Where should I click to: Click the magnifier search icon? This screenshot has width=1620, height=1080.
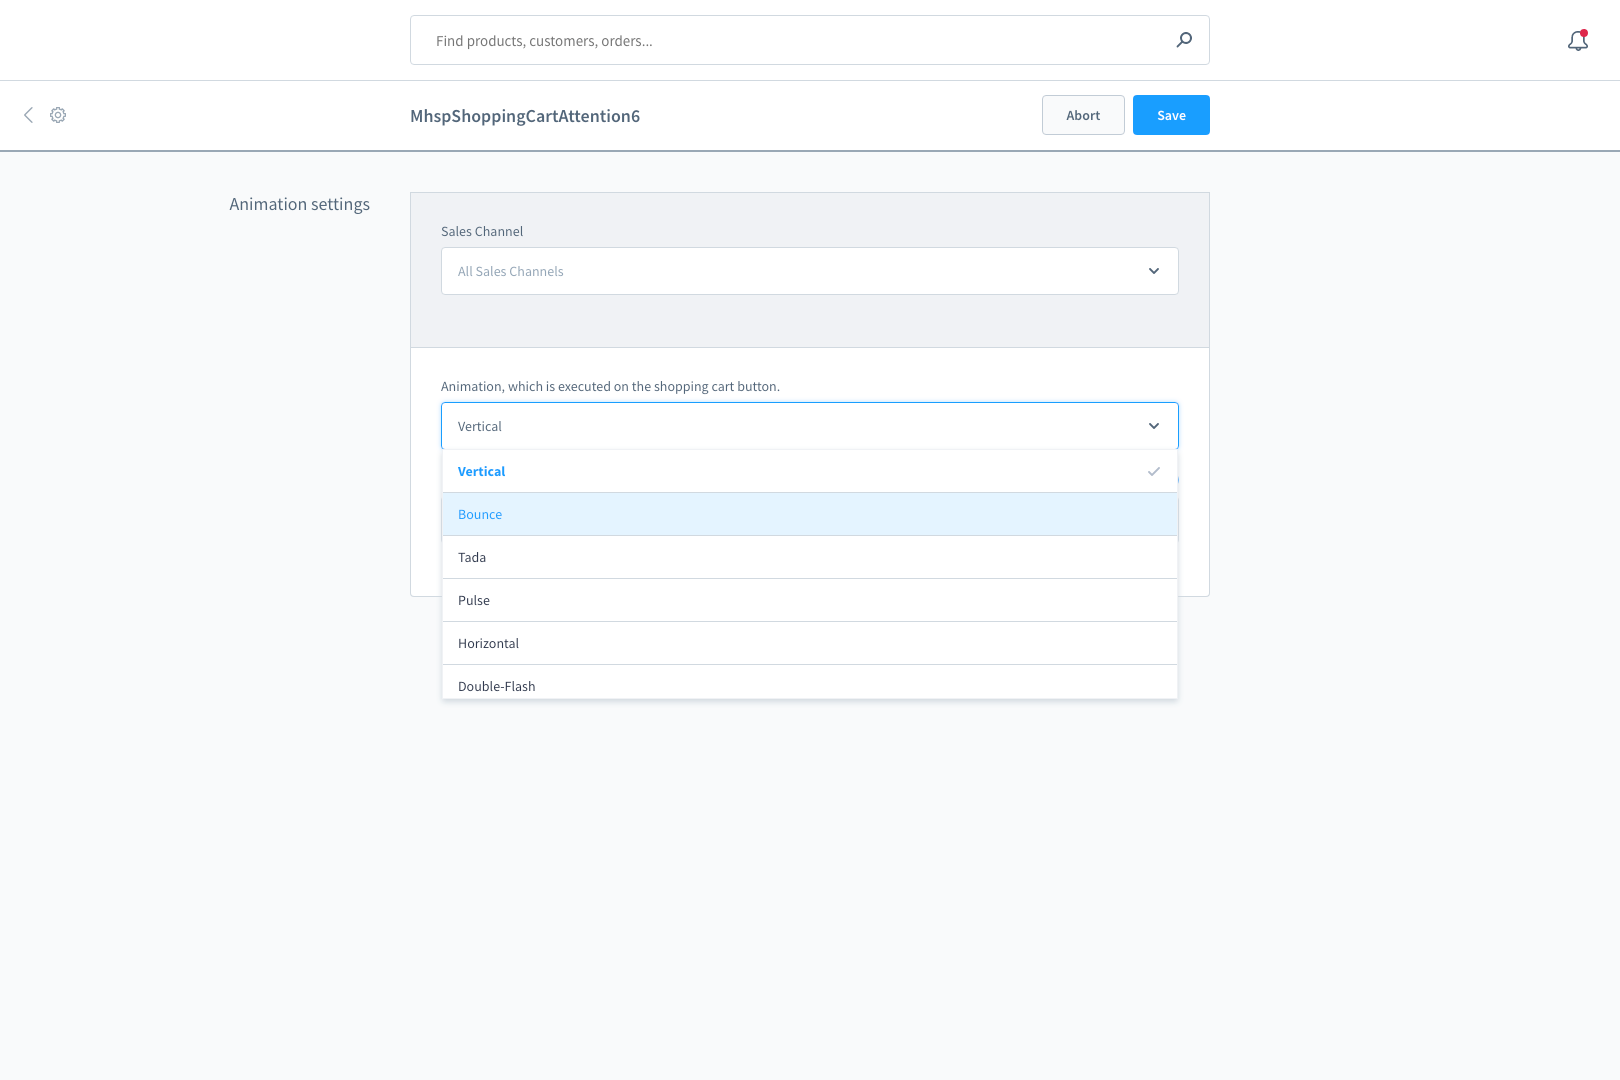pyautogui.click(x=1184, y=40)
